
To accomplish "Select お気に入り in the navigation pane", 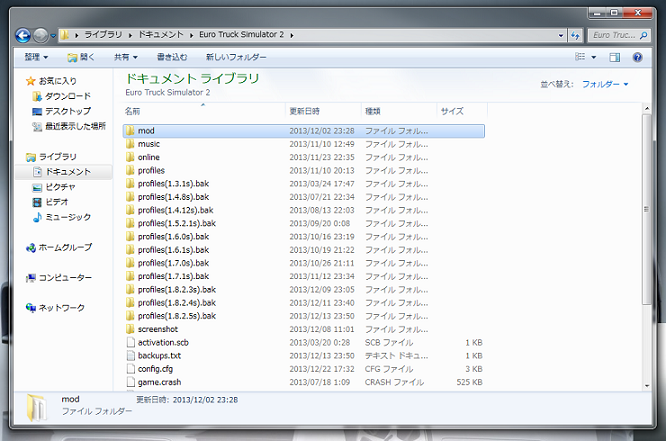I will (x=51, y=81).
